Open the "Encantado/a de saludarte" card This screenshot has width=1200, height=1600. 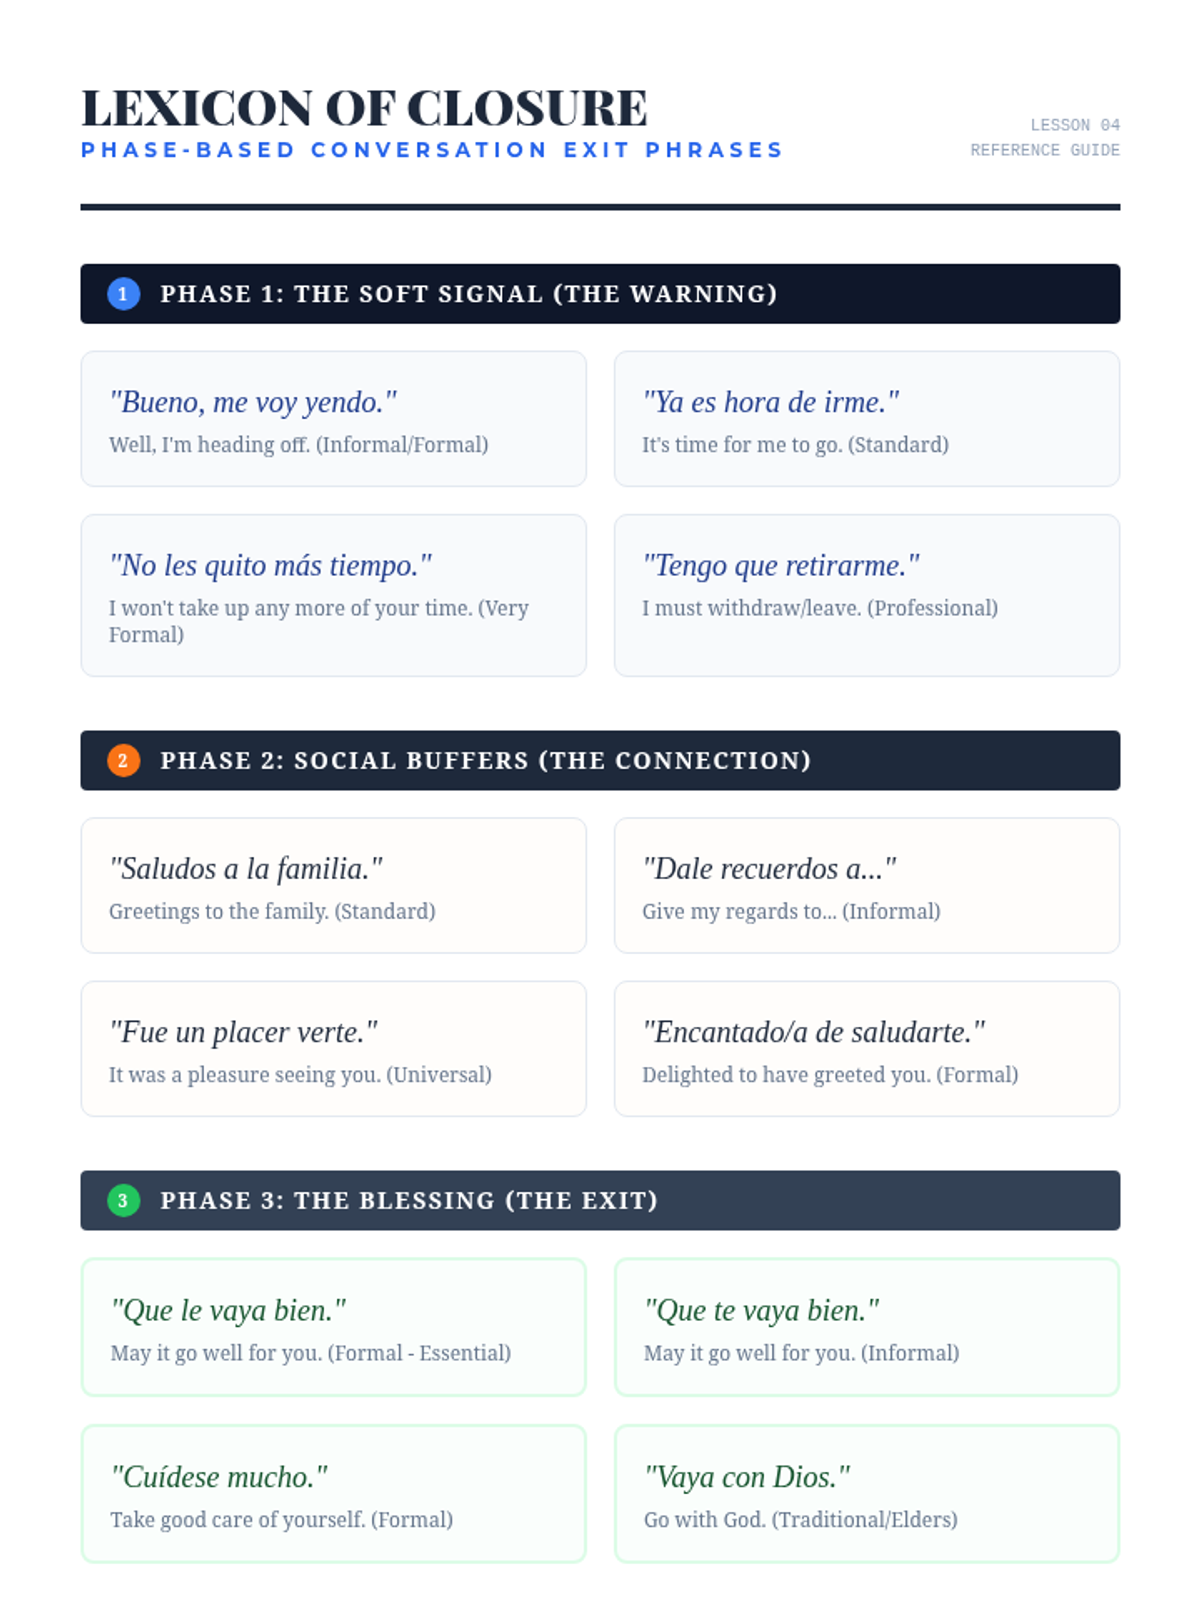click(x=866, y=1049)
